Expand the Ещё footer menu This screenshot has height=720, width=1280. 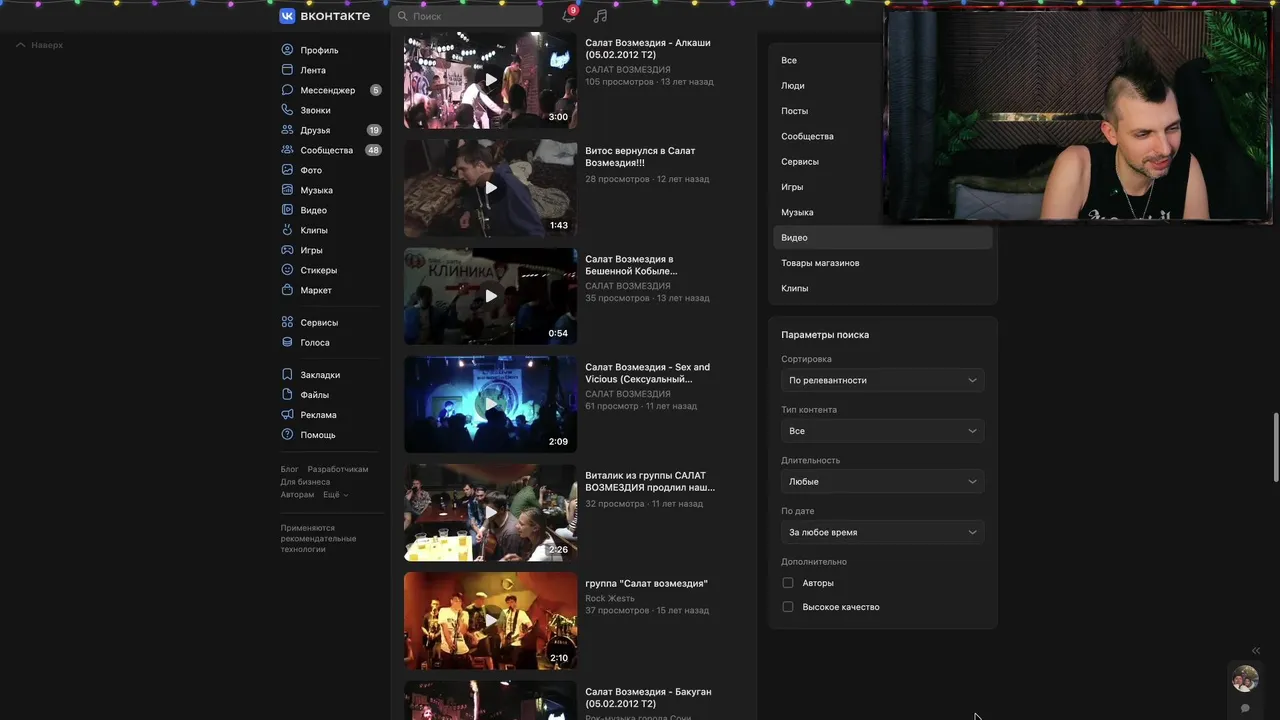335,495
